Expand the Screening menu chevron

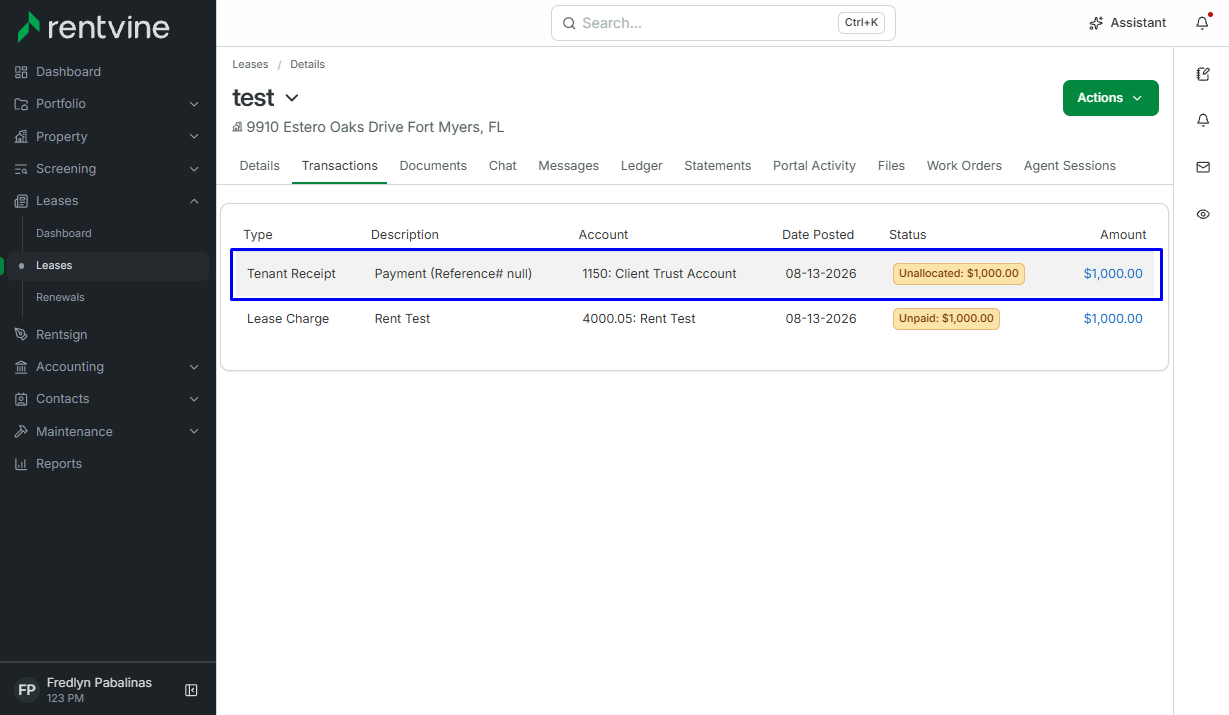[194, 169]
